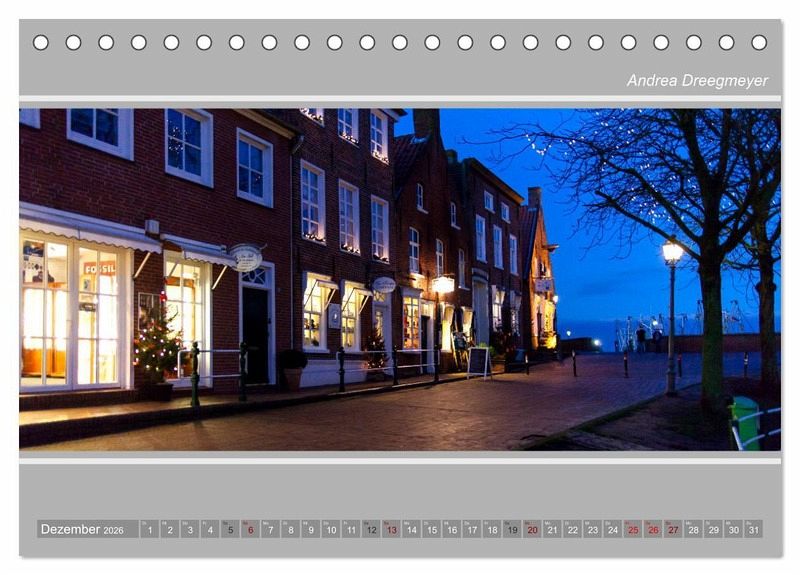This screenshot has height=575, width=800.
Task: Select red holiday date 25
Action: [x=633, y=529]
